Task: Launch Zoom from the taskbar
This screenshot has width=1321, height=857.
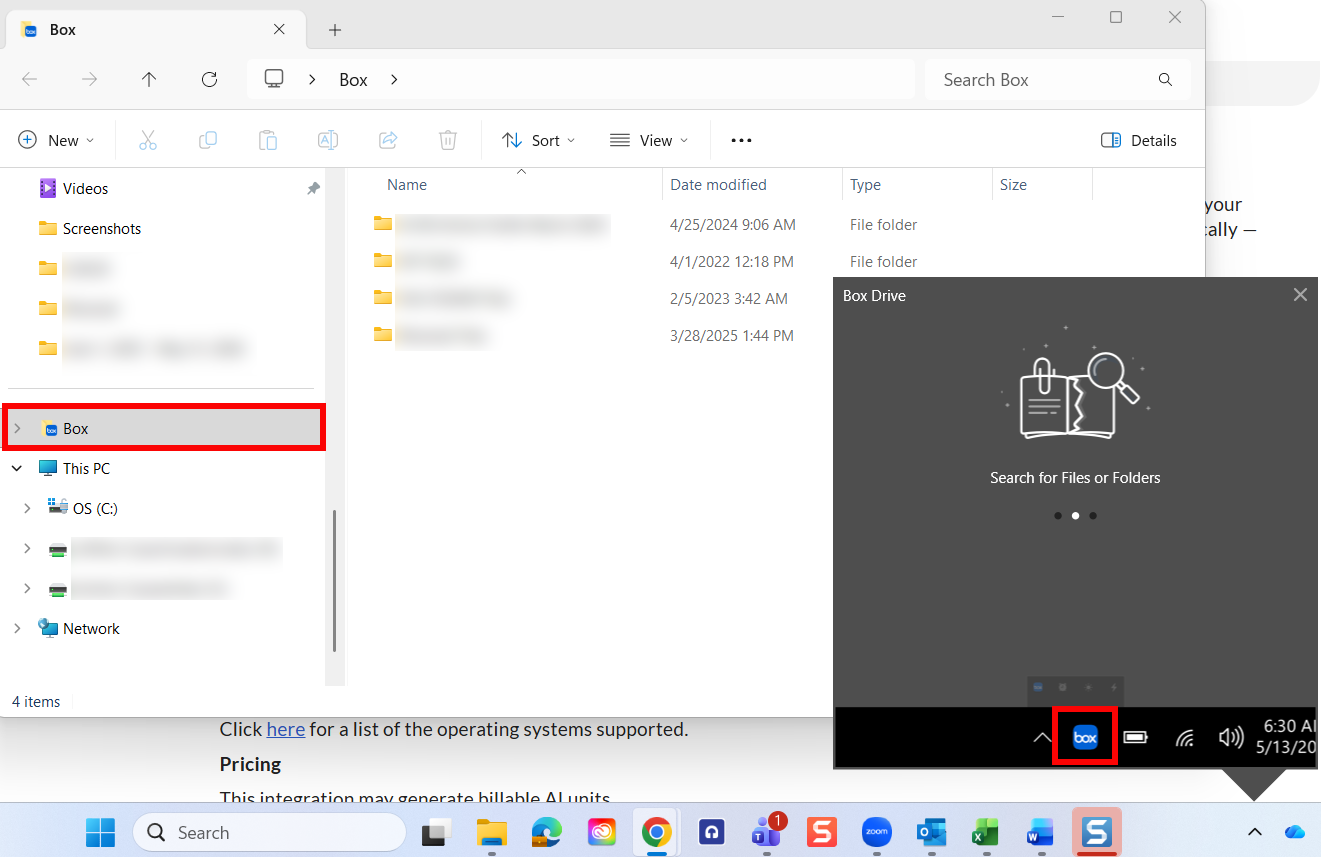Action: tap(876, 832)
